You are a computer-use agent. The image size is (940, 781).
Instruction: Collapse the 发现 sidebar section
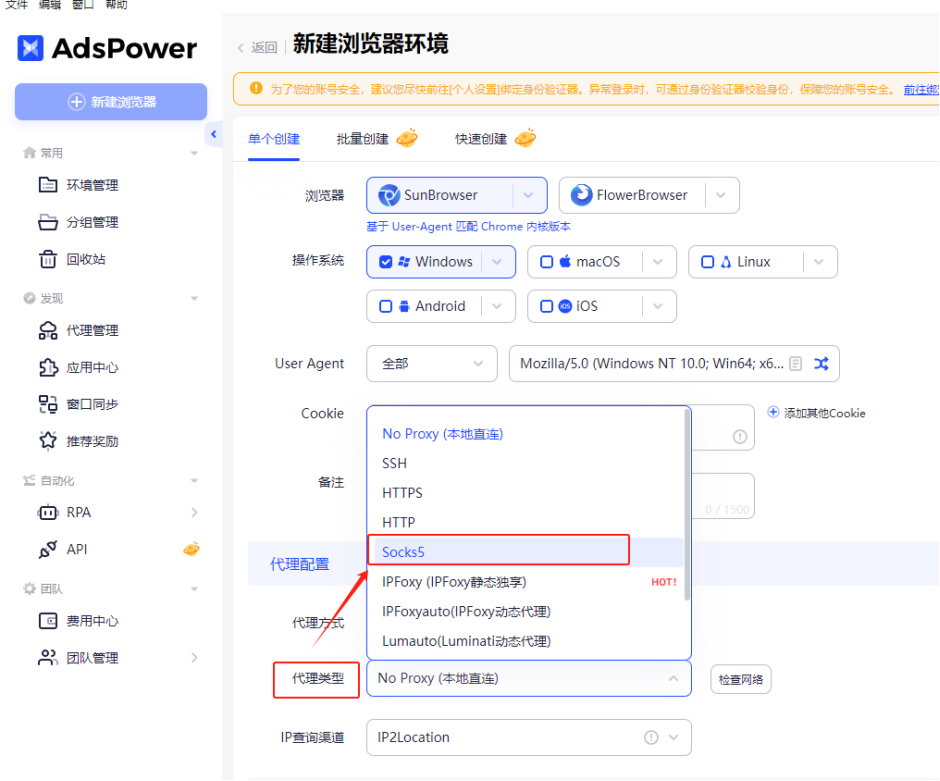click(x=194, y=298)
